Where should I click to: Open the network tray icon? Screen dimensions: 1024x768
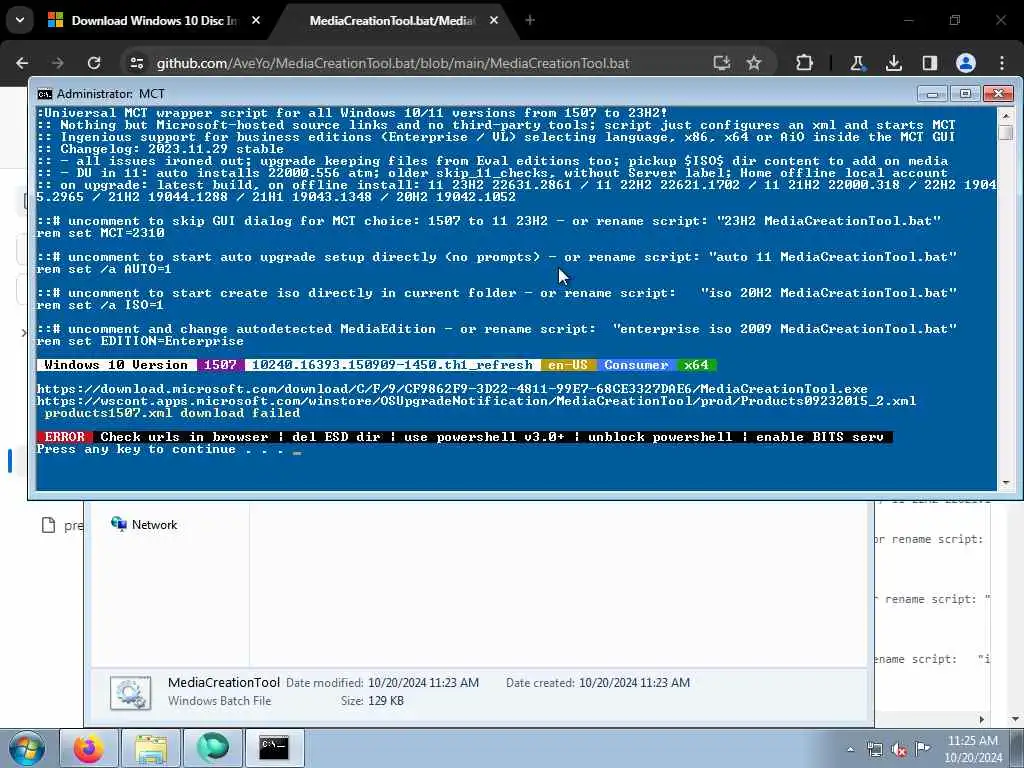click(x=874, y=750)
